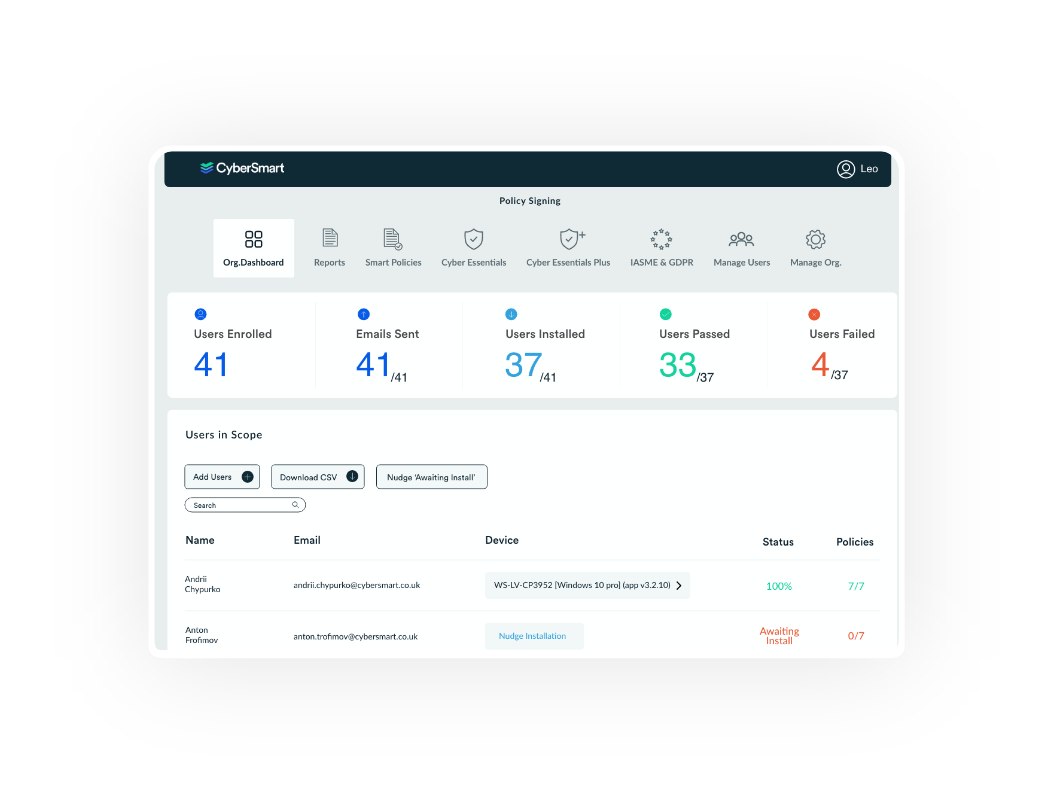Screen dimensions: 1054x810
Task: Click Nudge 'Awaiting Install' button
Action: [431, 476]
